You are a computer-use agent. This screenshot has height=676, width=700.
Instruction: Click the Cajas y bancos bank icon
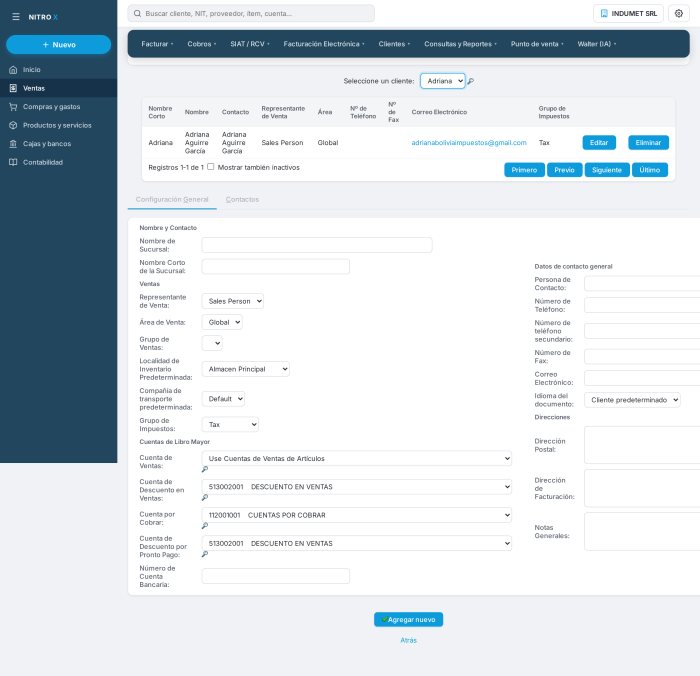[x=13, y=144]
